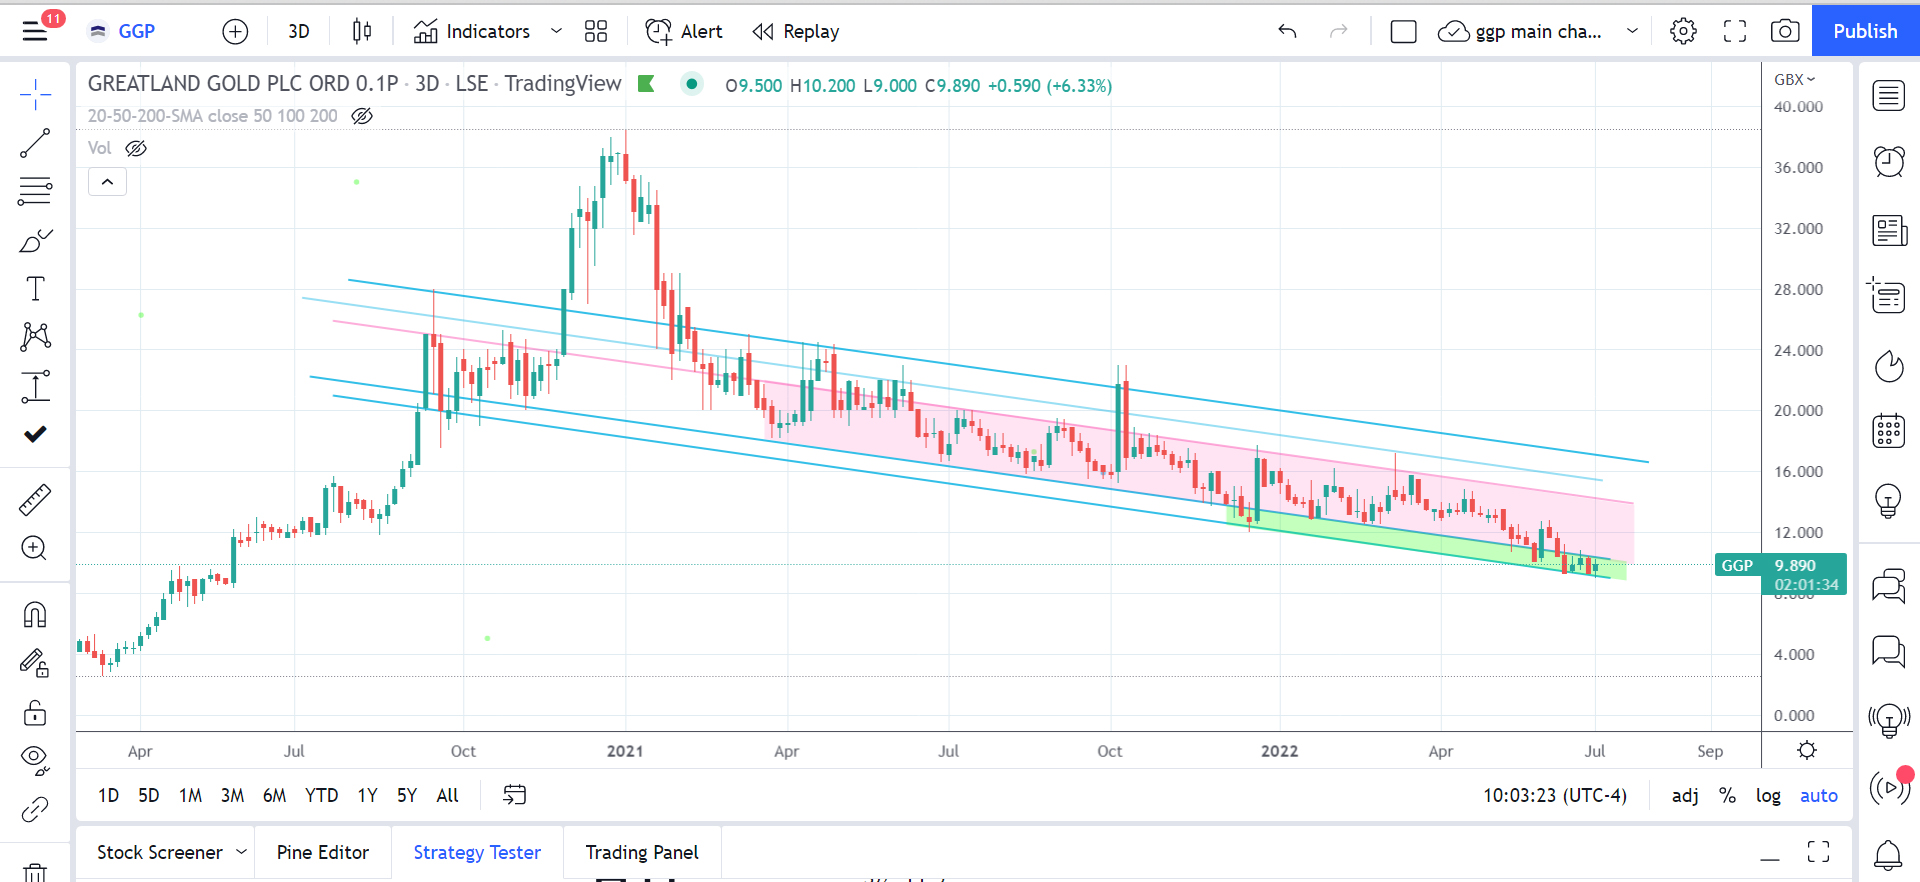Select chart layout square icon
Viewport: 1920px width, 882px height.
pos(1403,32)
